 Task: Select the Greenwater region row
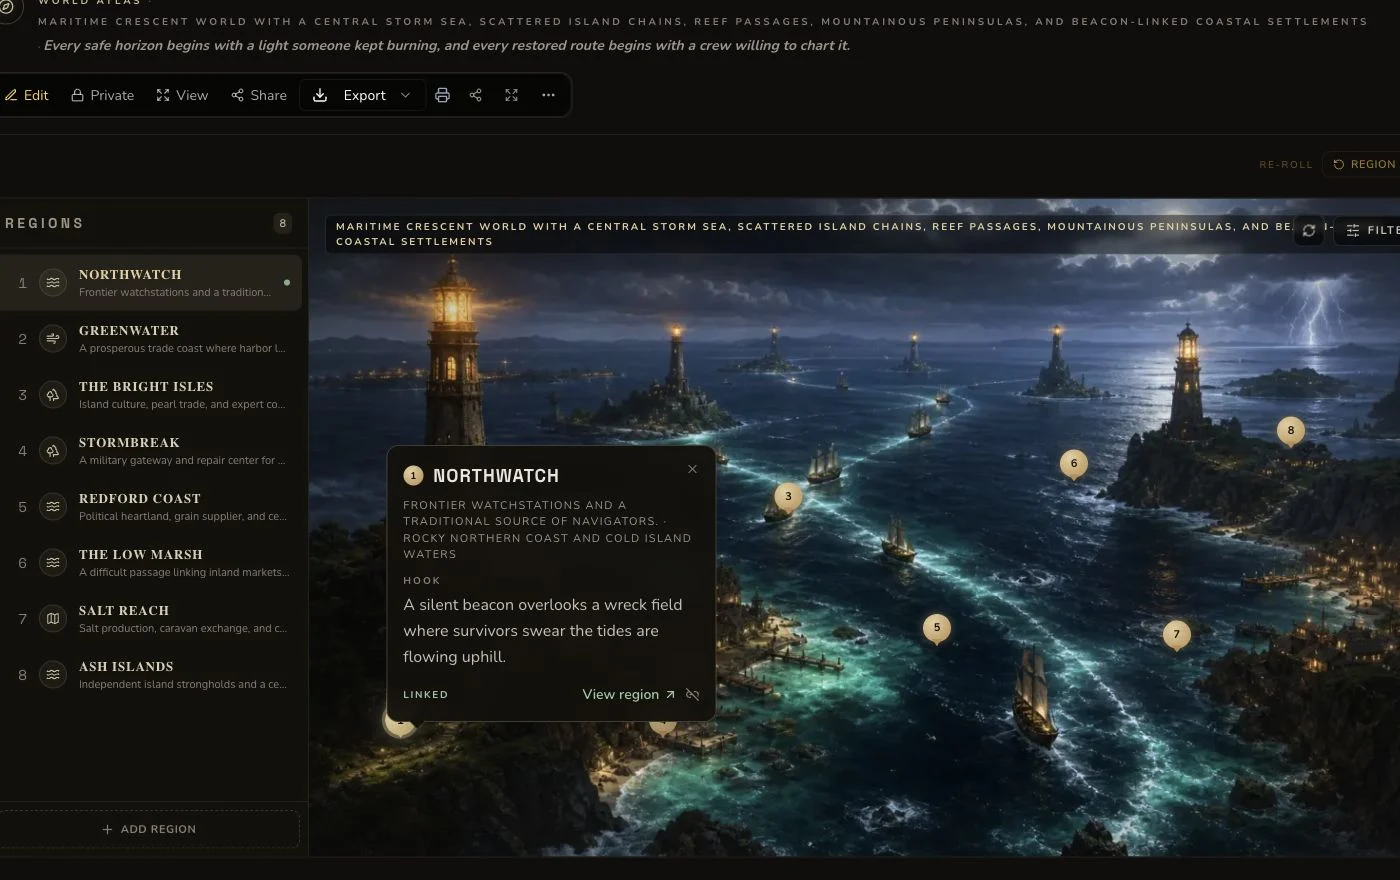click(150, 339)
